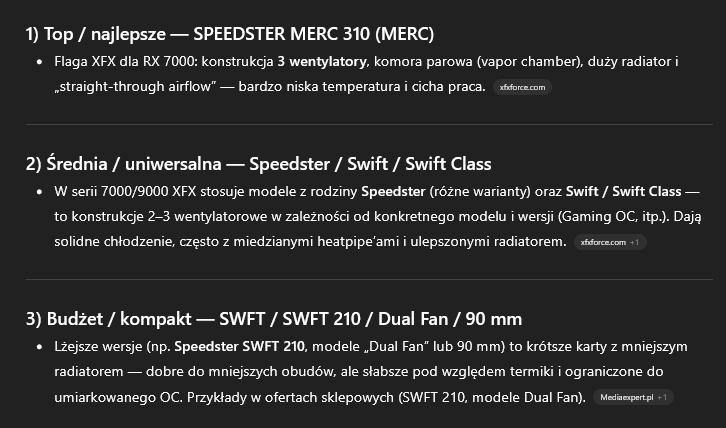The image size is (726, 428).
Task: Click the bullet point before "Lżejsze wersje"
Action: pyautogui.click(x=38, y=347)
